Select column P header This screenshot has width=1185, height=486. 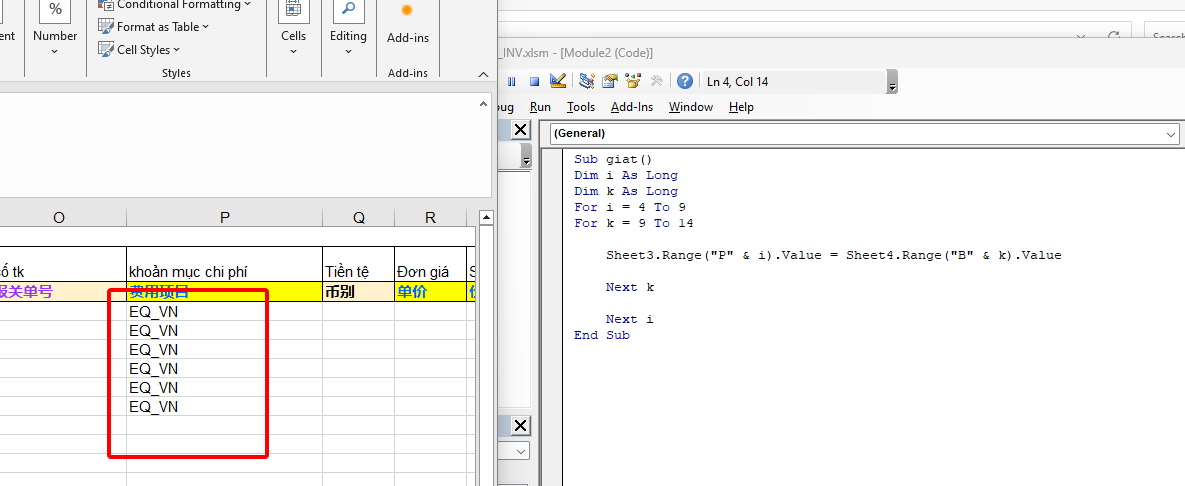tap(224, 218)
